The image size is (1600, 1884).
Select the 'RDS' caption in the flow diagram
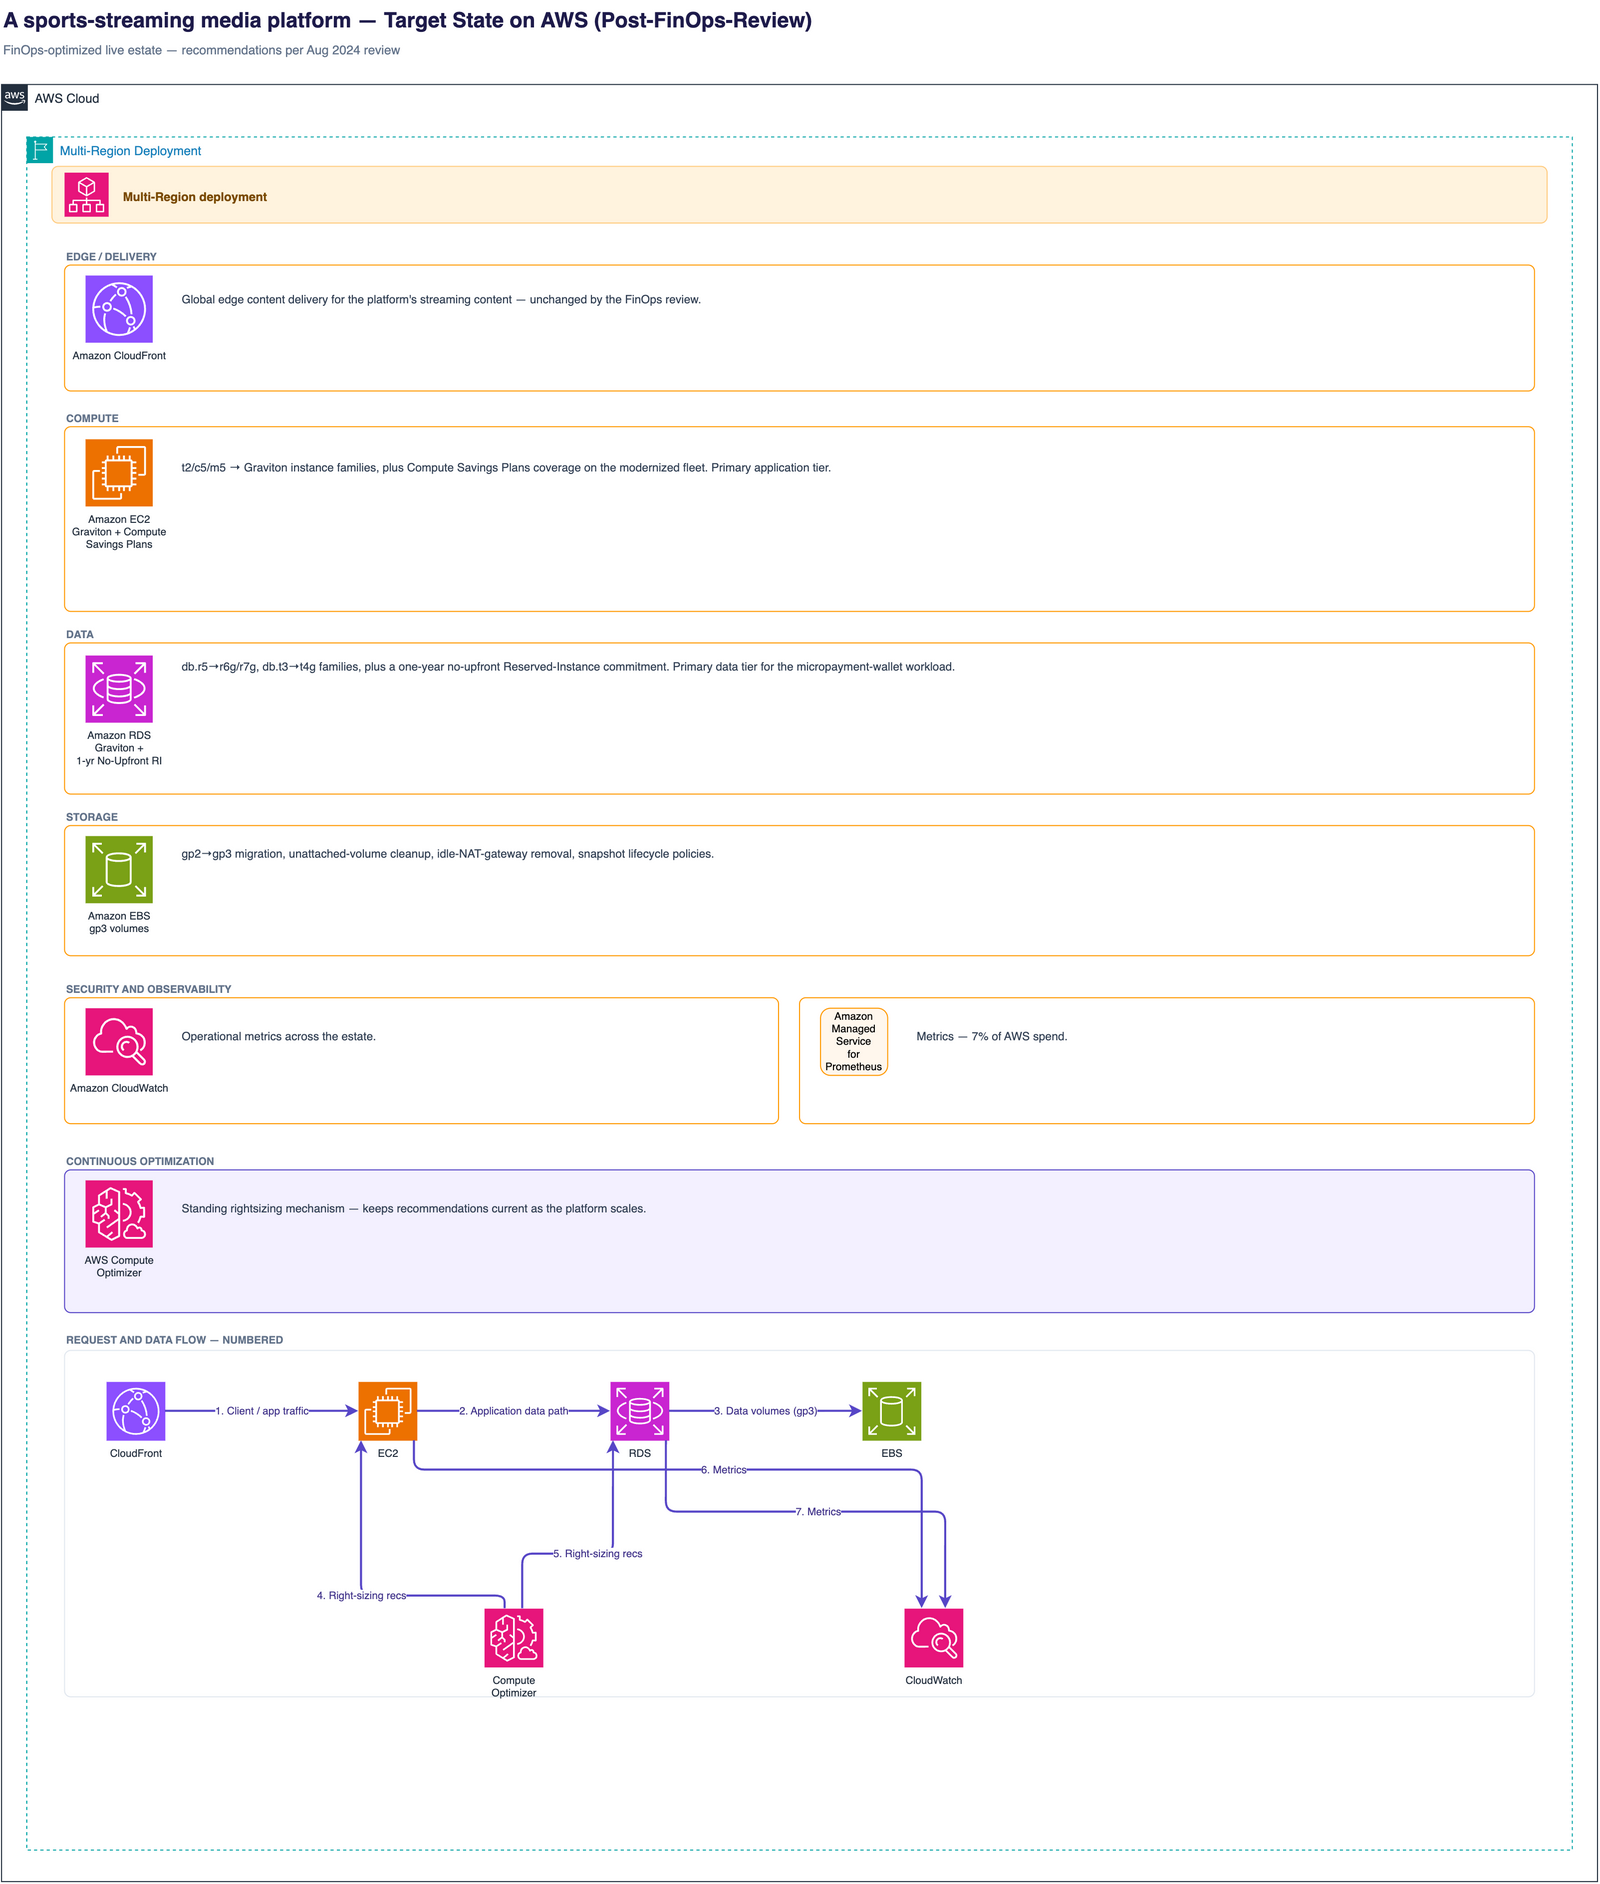[x=640, y=1454]
